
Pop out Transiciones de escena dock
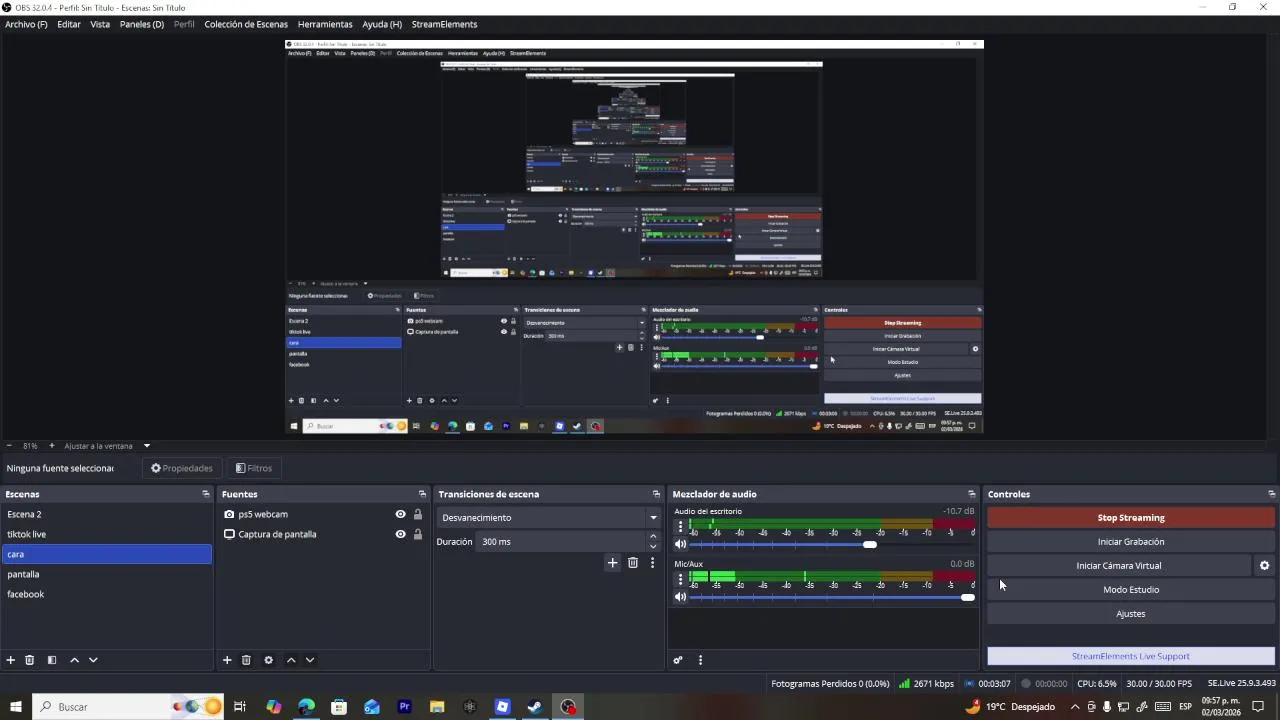tap(656, 494)
